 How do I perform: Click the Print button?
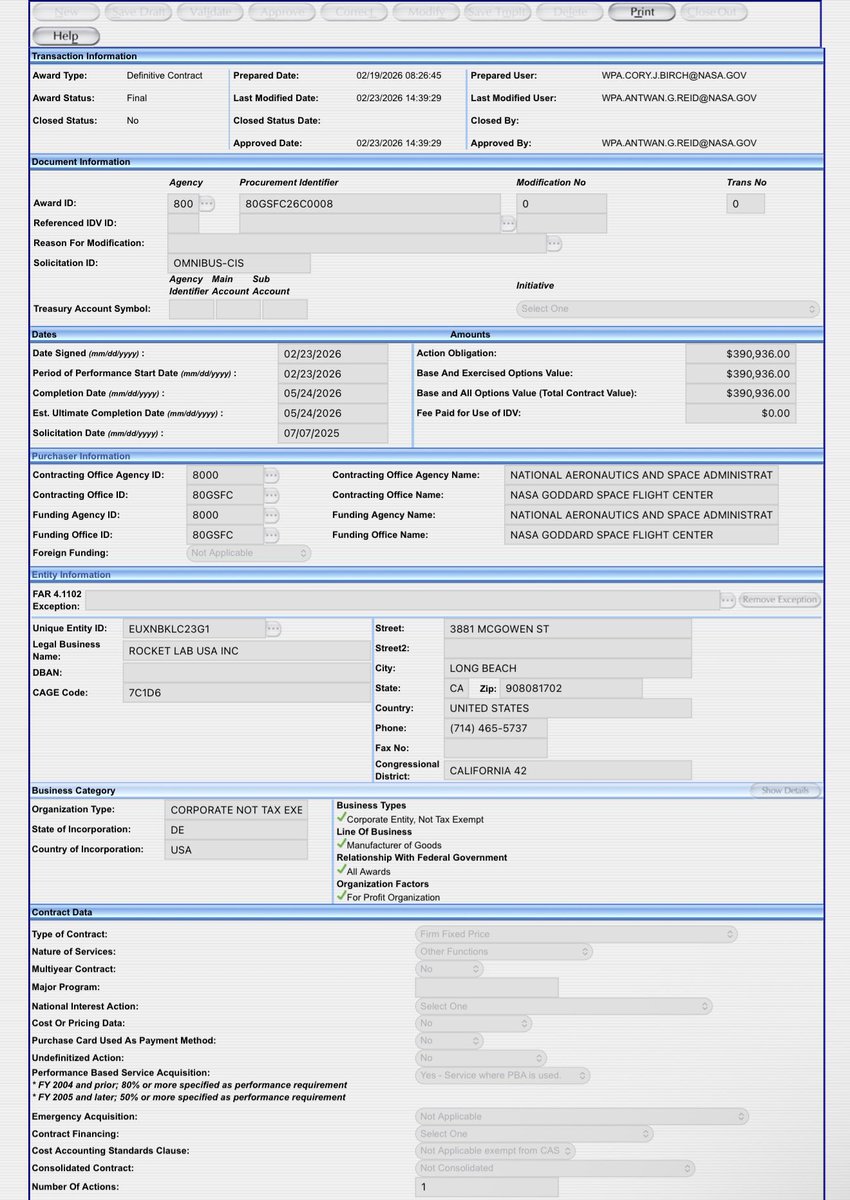643,12
